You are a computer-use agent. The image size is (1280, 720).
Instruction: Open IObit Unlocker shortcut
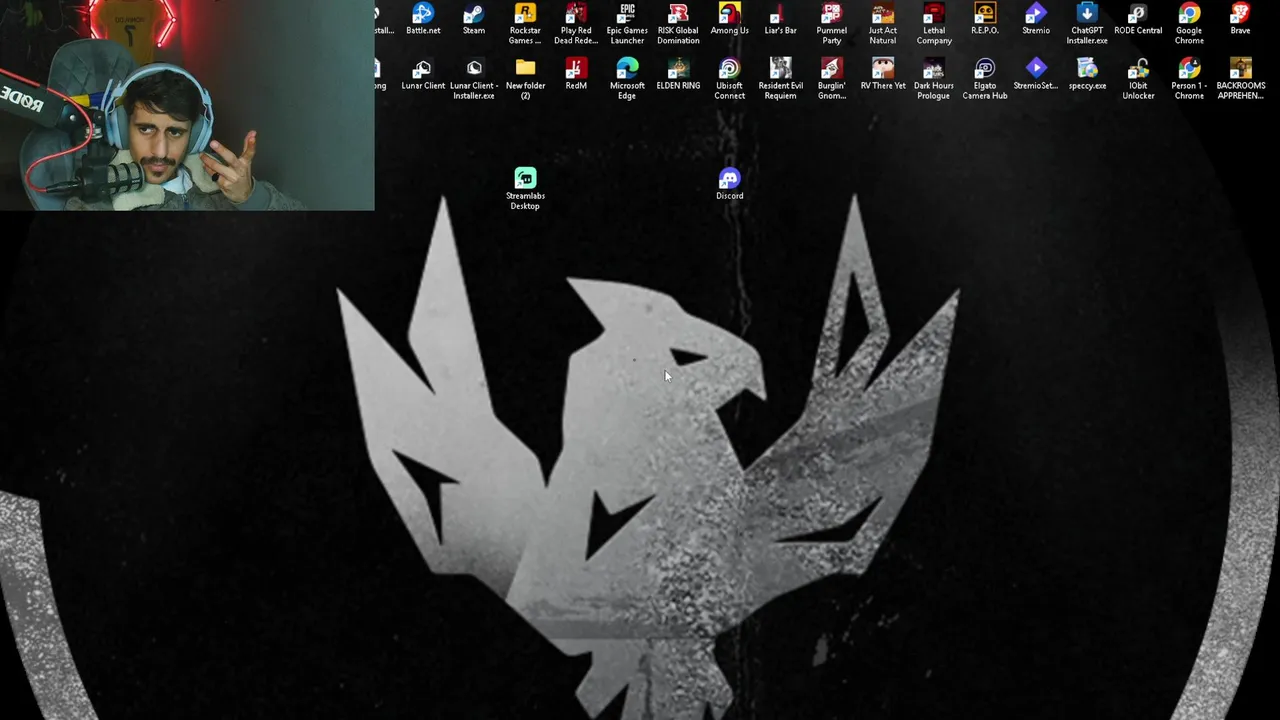[x=1138, y=79]
